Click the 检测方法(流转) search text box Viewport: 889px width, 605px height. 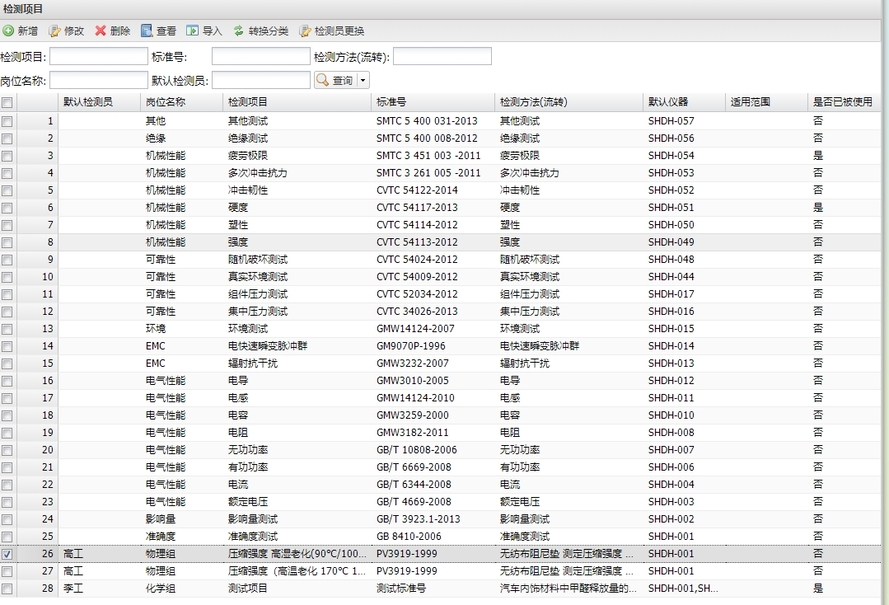441,56
